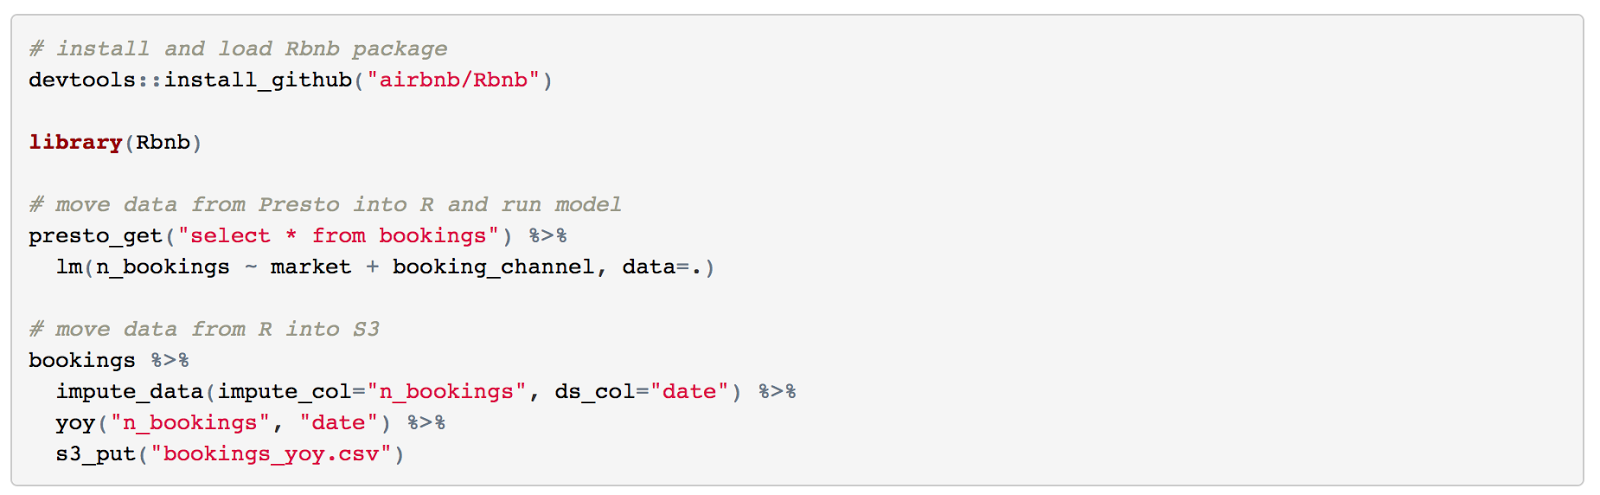Click the impute_col argument name
1600x495 pixels.
[284, 391]
